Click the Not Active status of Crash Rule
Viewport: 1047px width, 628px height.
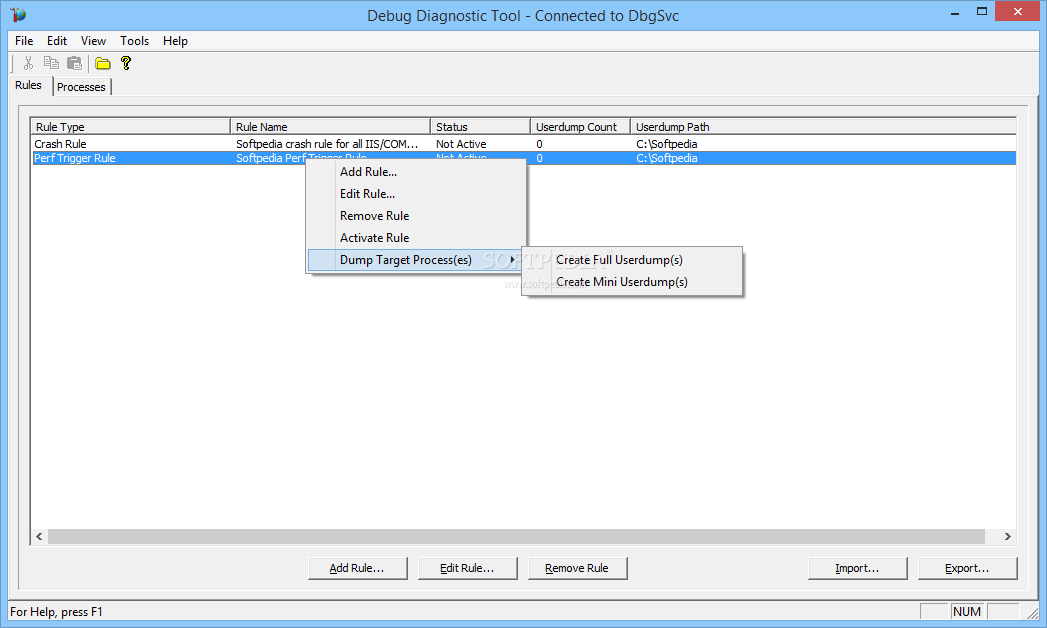461,143
